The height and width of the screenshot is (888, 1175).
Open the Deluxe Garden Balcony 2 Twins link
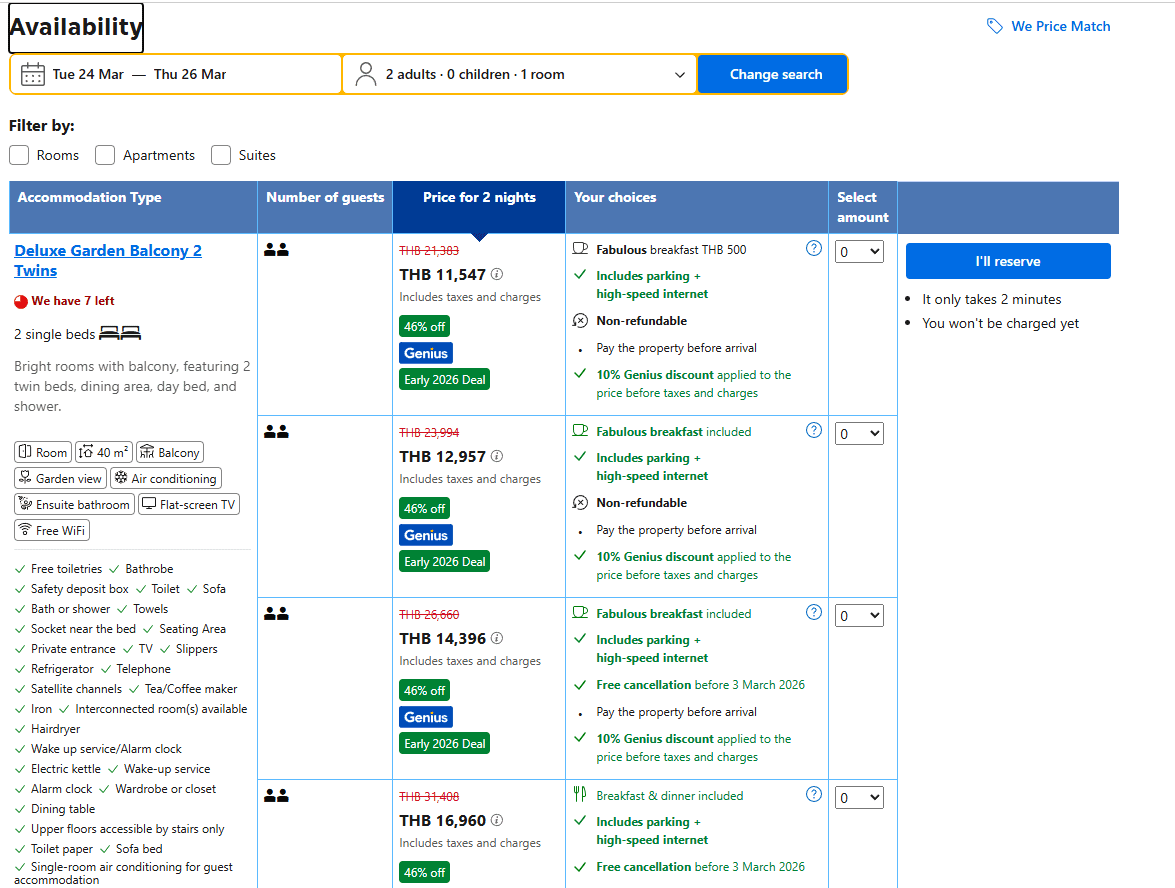pos(107,260)
